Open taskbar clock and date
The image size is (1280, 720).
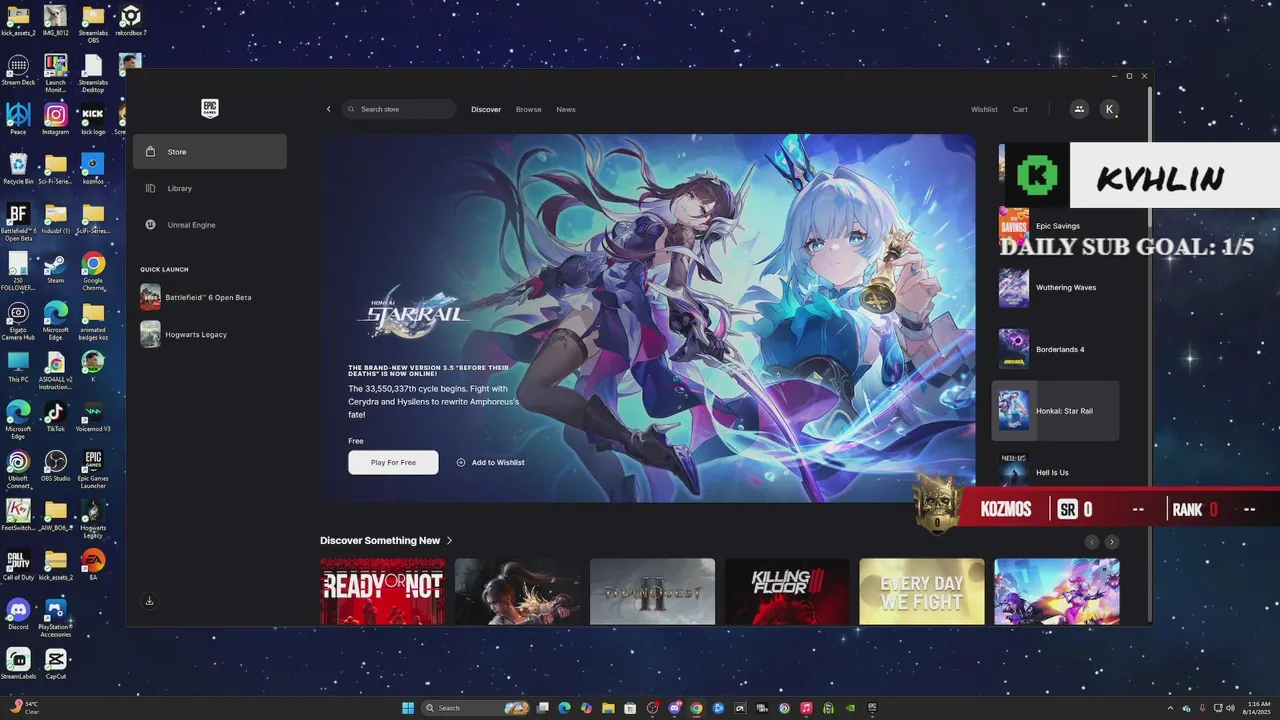(1258, 708)
